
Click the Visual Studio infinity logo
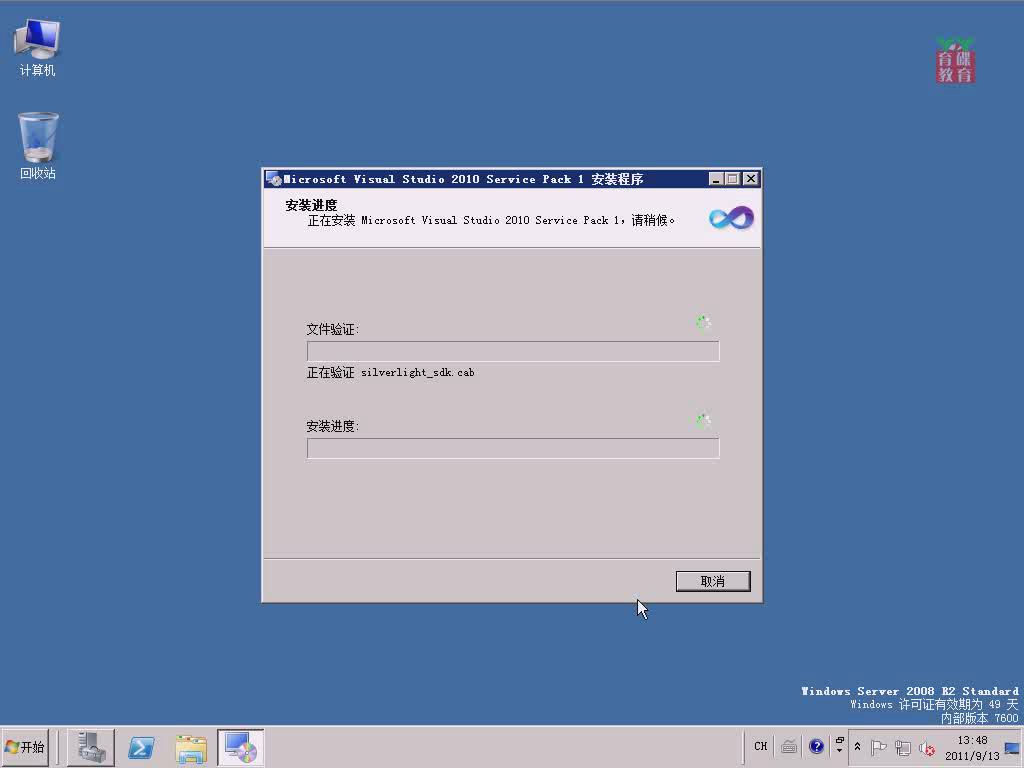pos(731,217)
